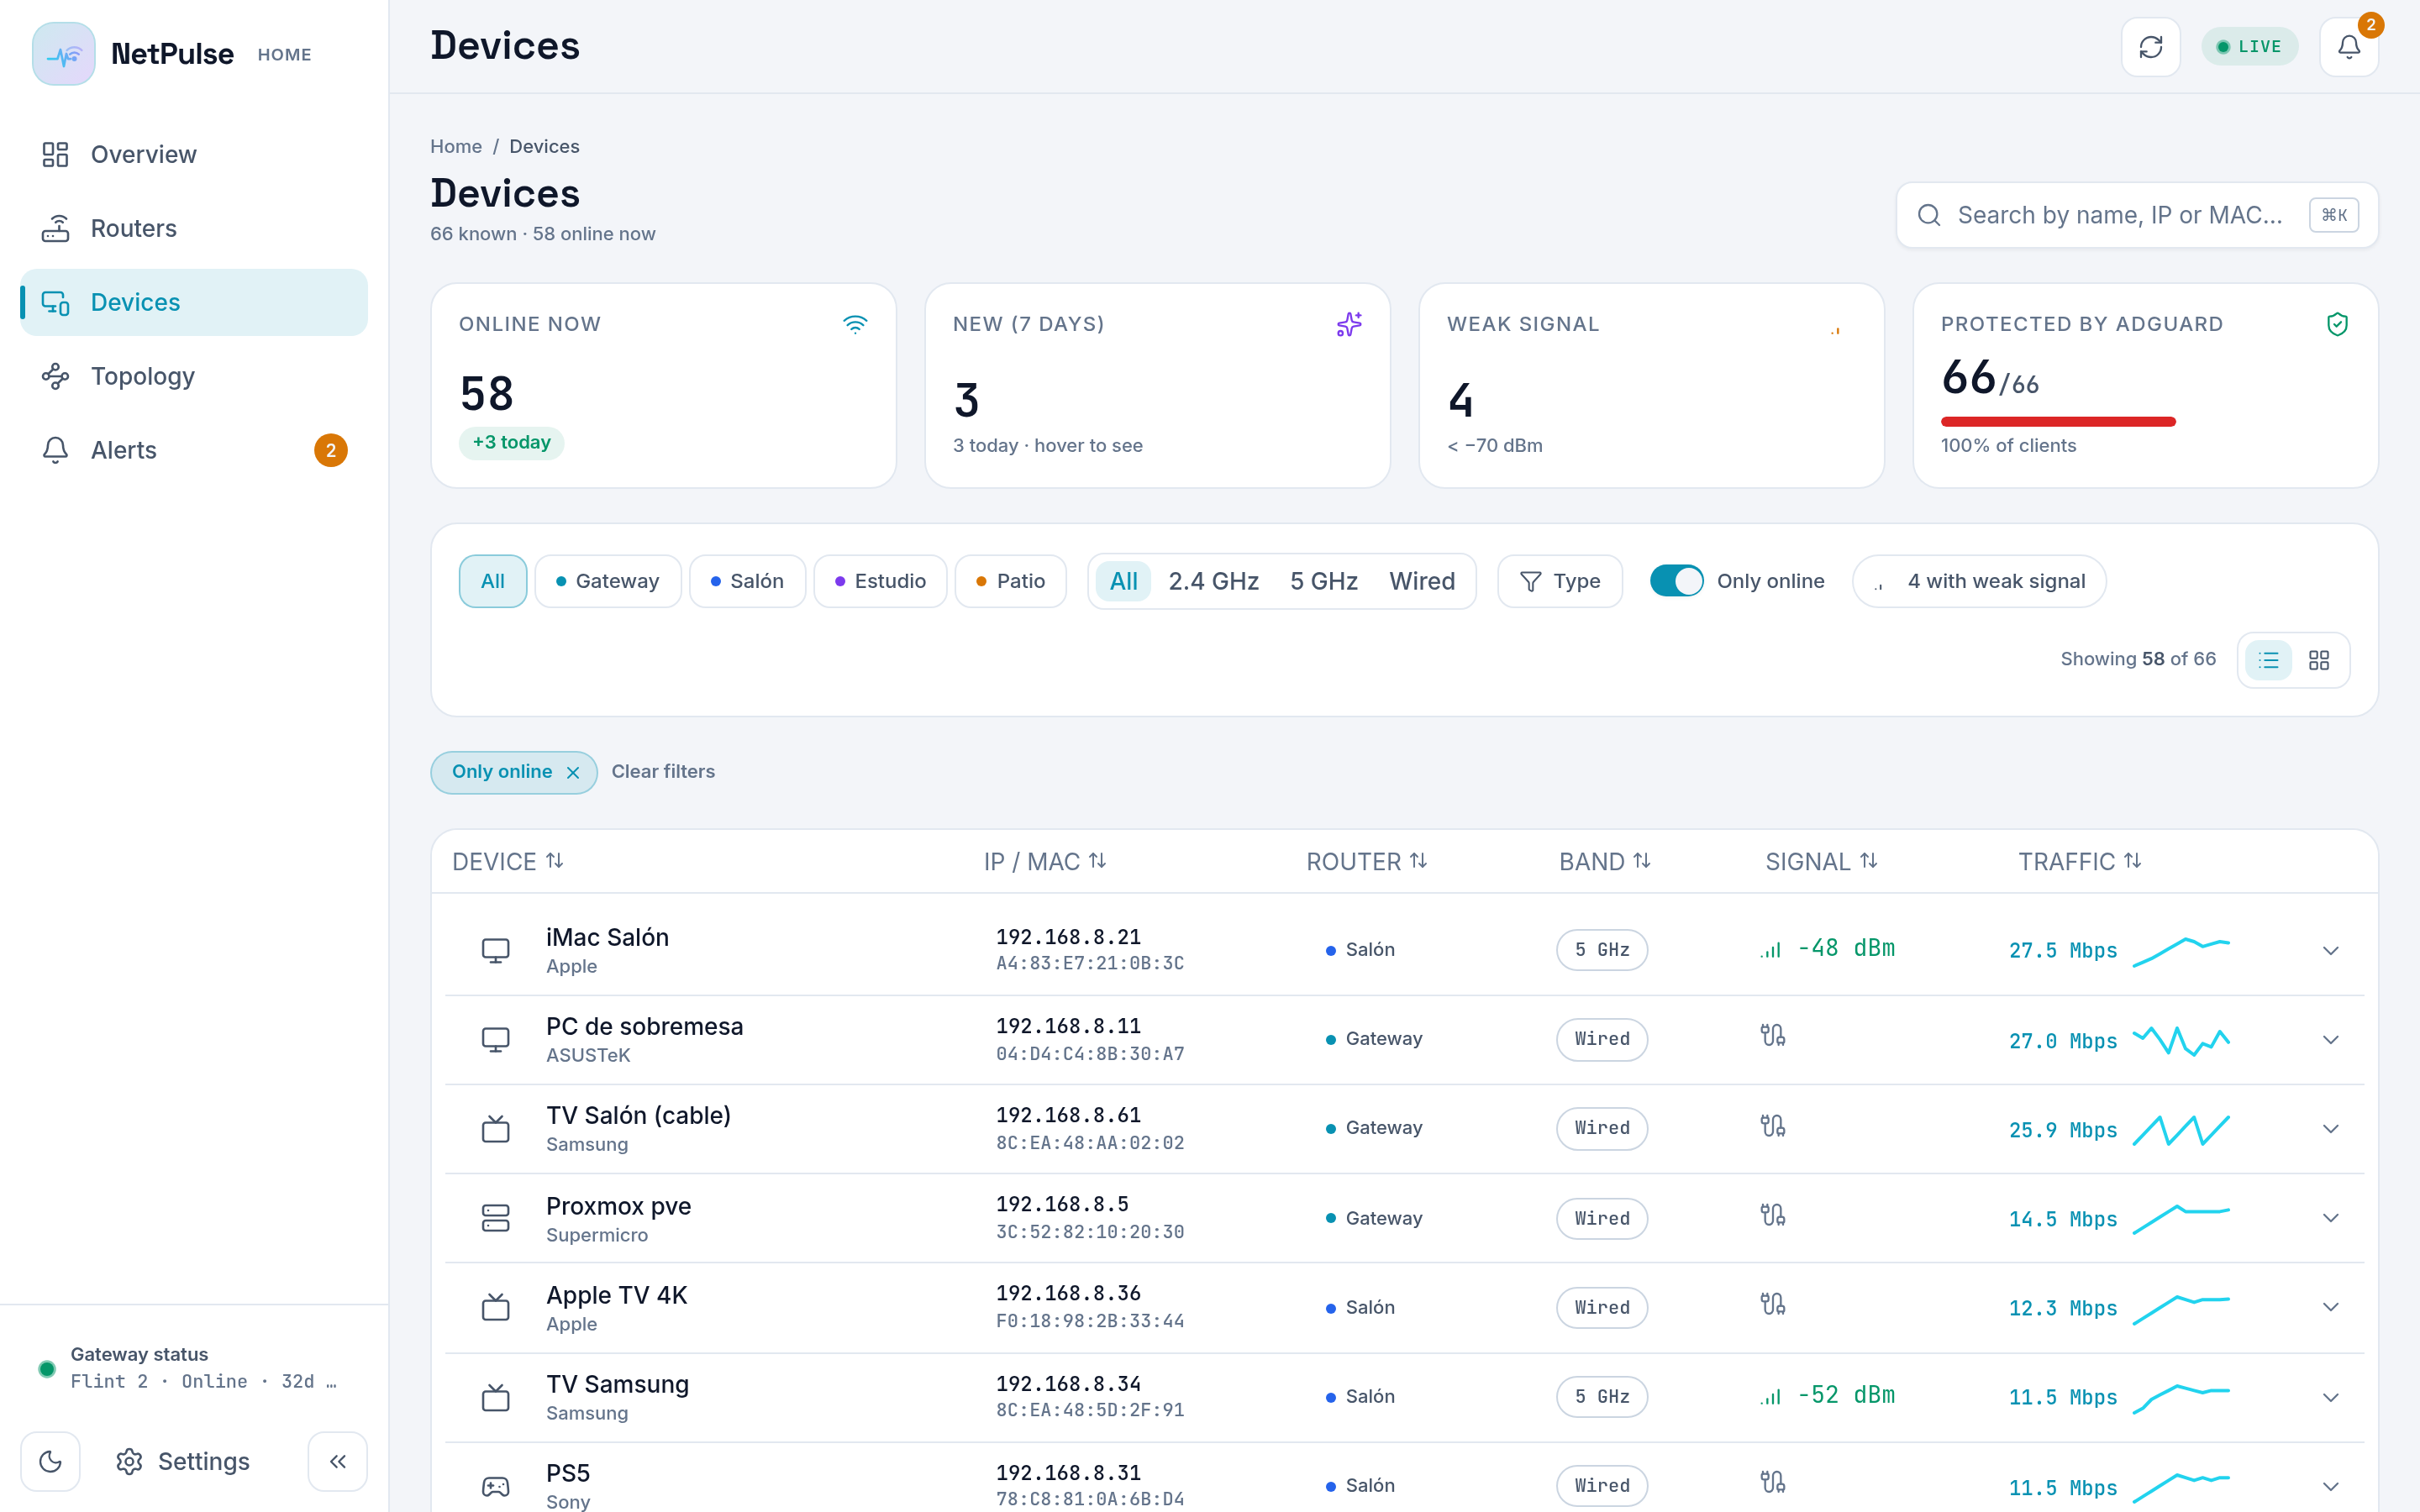Viewport: 2420px width, 1512px height.
Task: Expand the TV Salón (cable) row
Action: (x=2331, y=1129)
